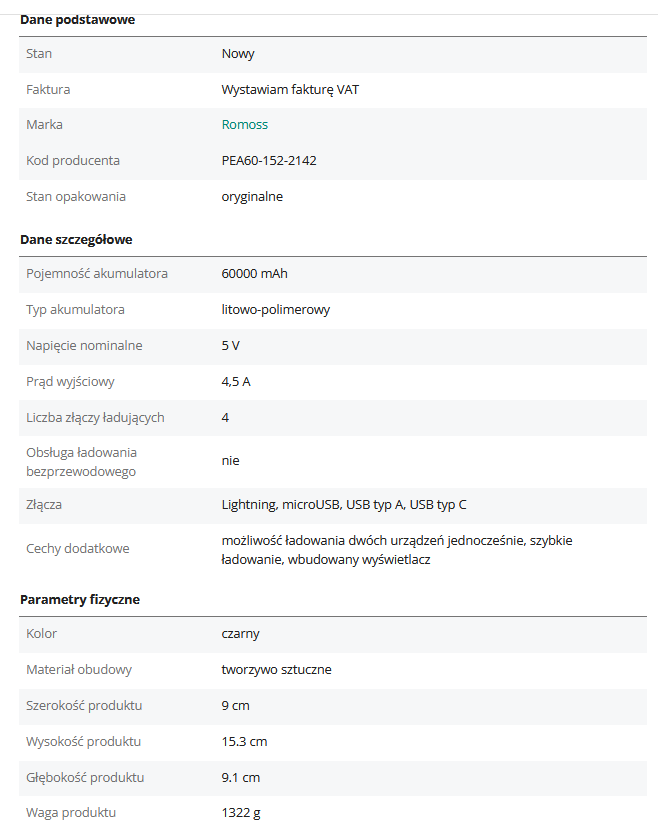Click the connectors list starting with Lightning
658x836 pixels.
point(343,505)
